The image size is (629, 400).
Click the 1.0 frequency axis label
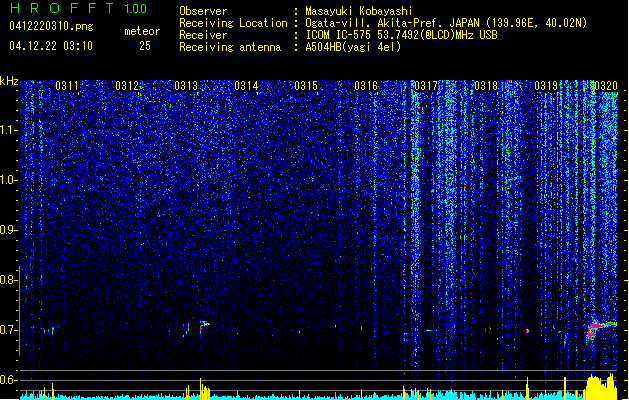(8, 180)
